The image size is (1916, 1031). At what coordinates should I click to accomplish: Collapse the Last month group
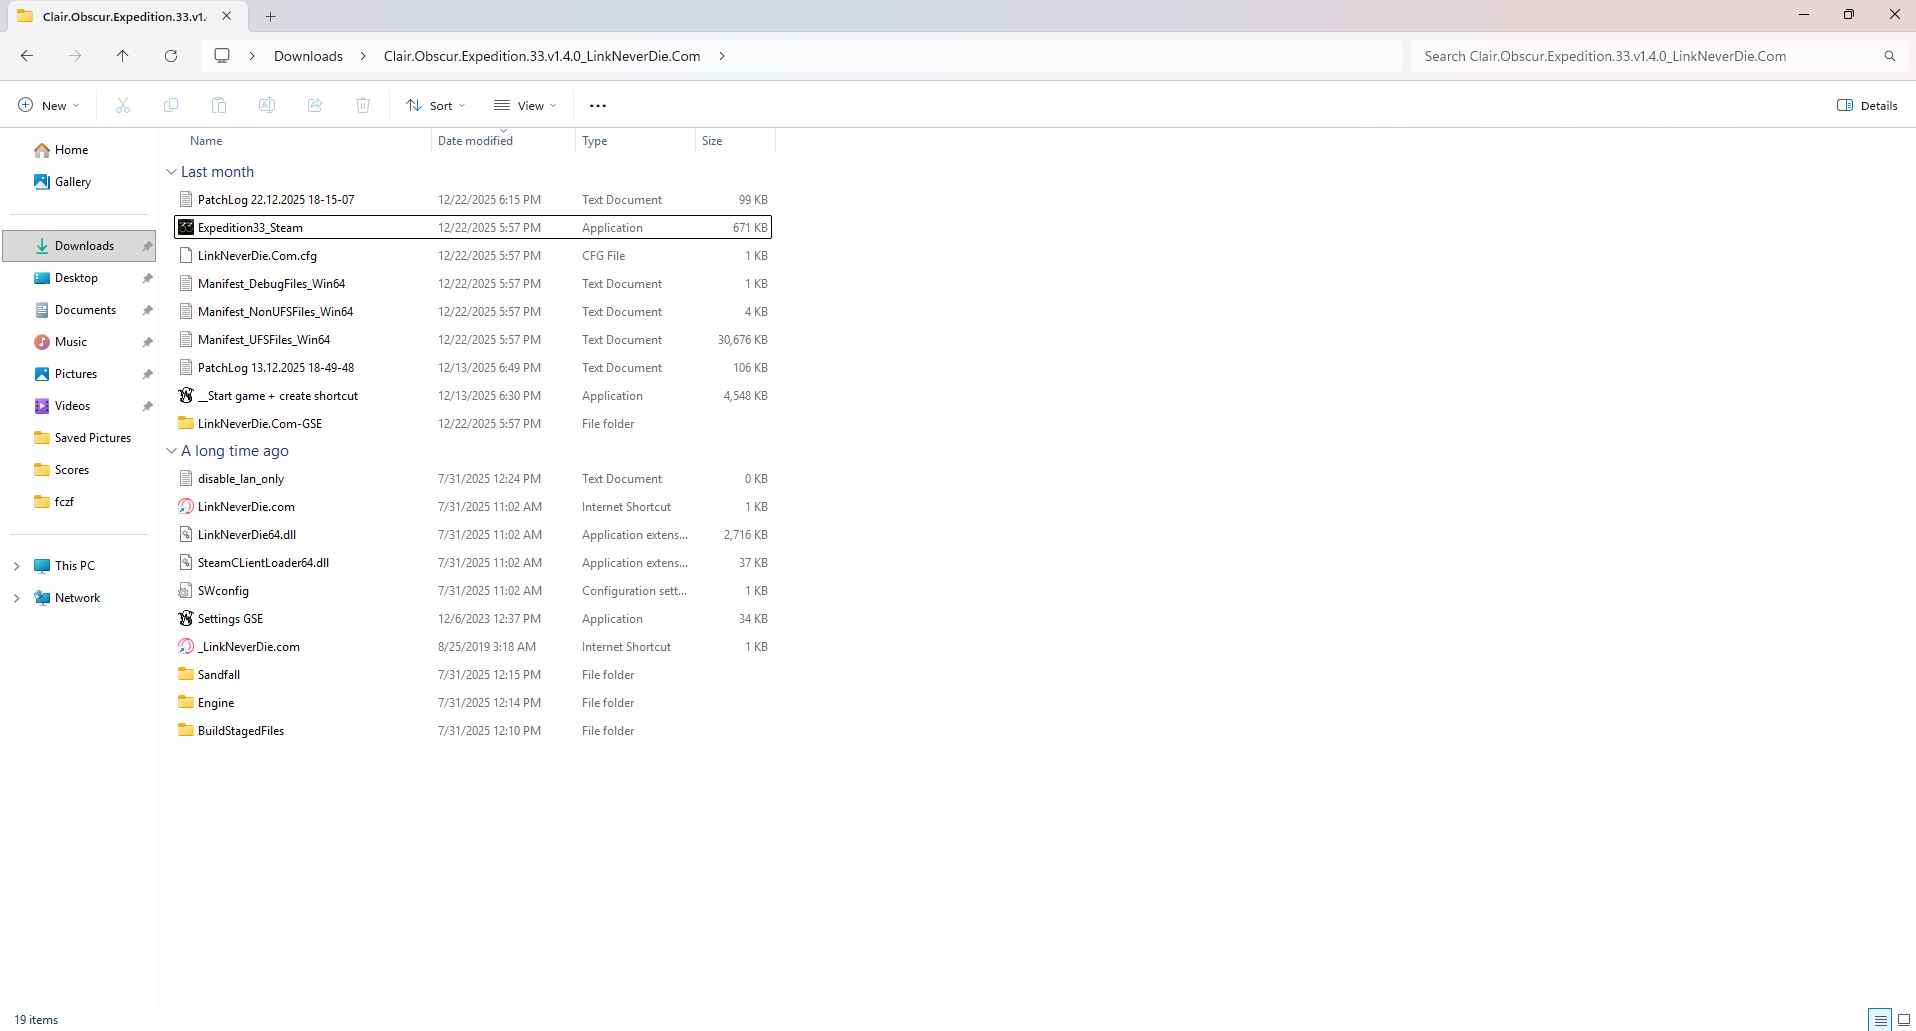(x=171, y=172)
